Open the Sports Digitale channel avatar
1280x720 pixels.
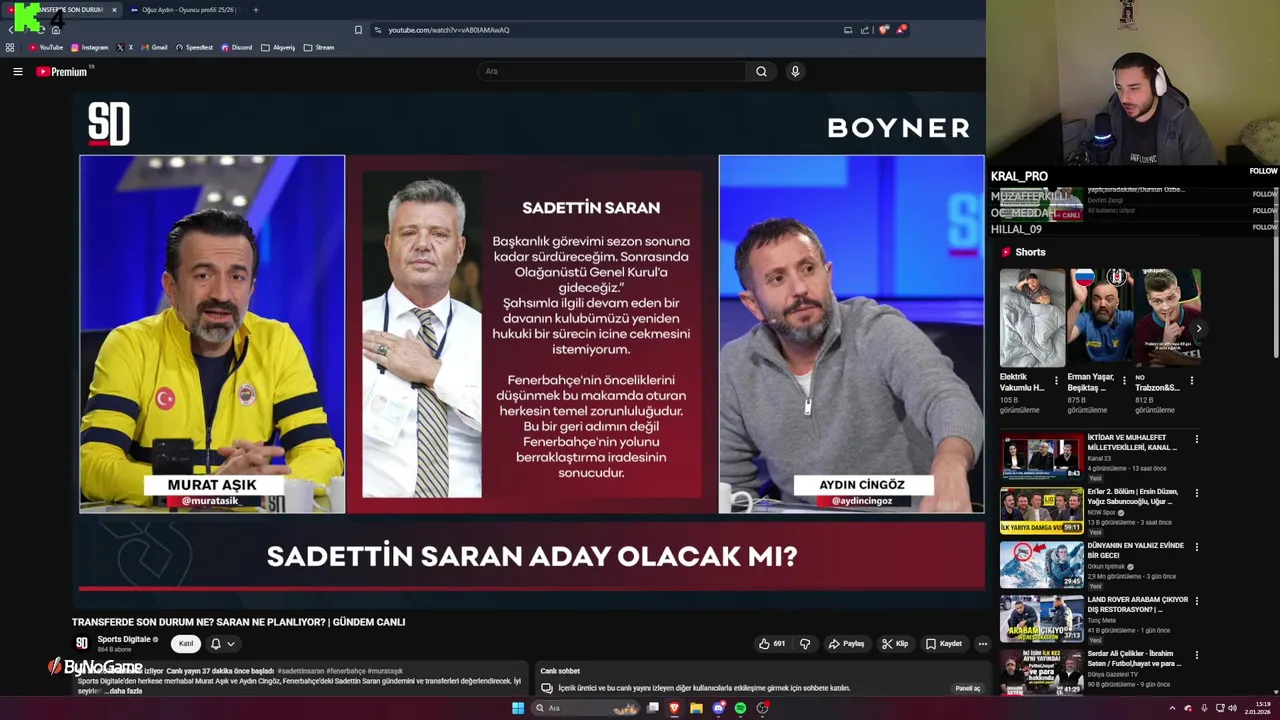click(82, 644)
